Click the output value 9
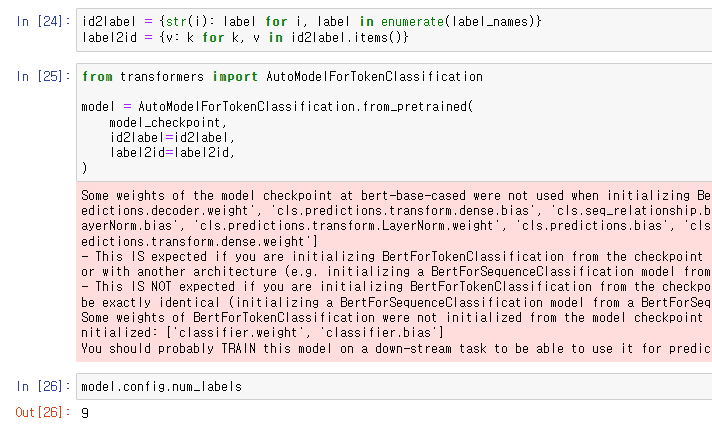 click(85, 413)
